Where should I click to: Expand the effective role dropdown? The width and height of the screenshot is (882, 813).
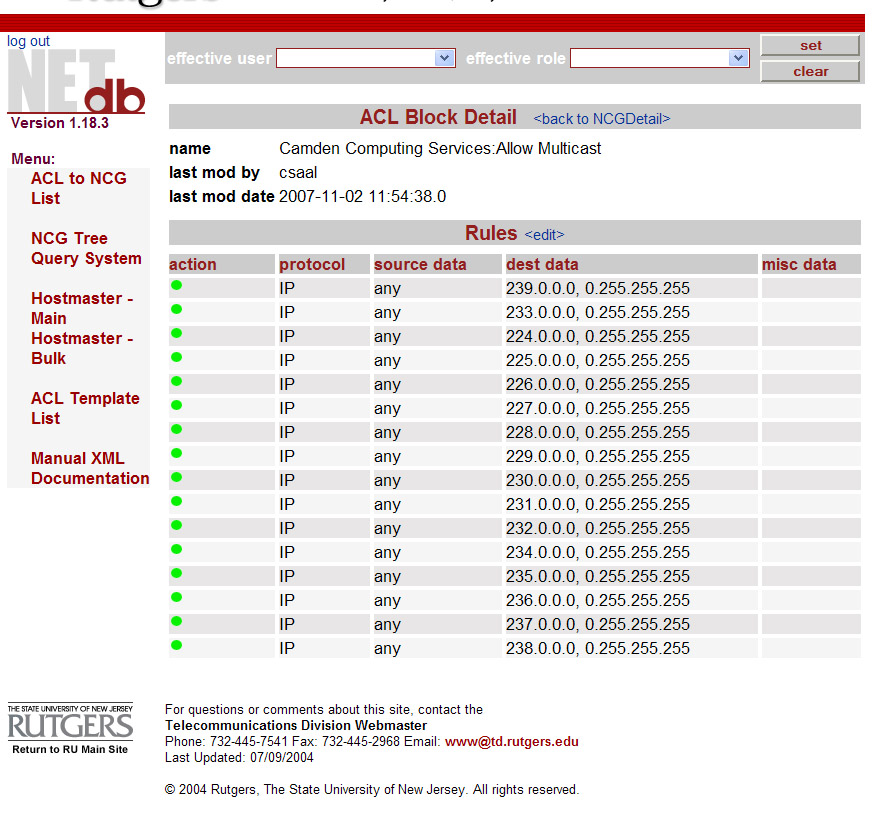point(659,59)
